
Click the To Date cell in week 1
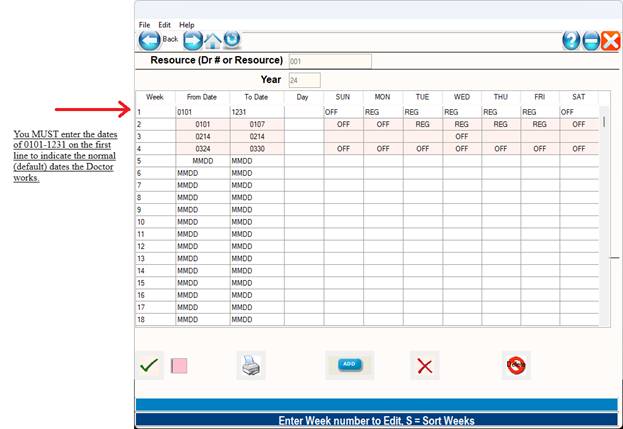tap(257, 112)
